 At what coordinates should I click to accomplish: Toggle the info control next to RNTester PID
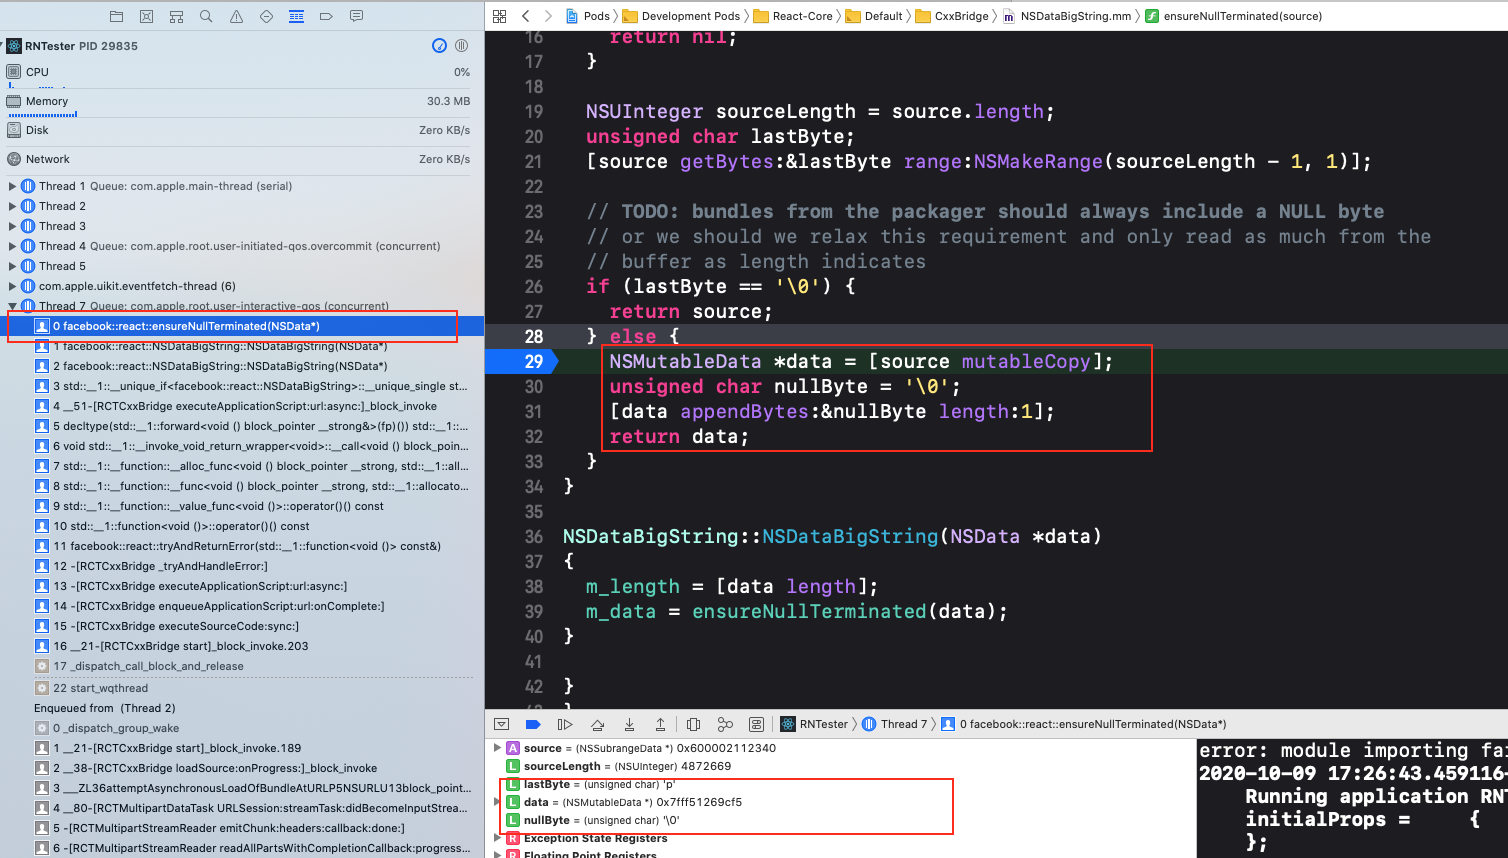coord(439,45)
